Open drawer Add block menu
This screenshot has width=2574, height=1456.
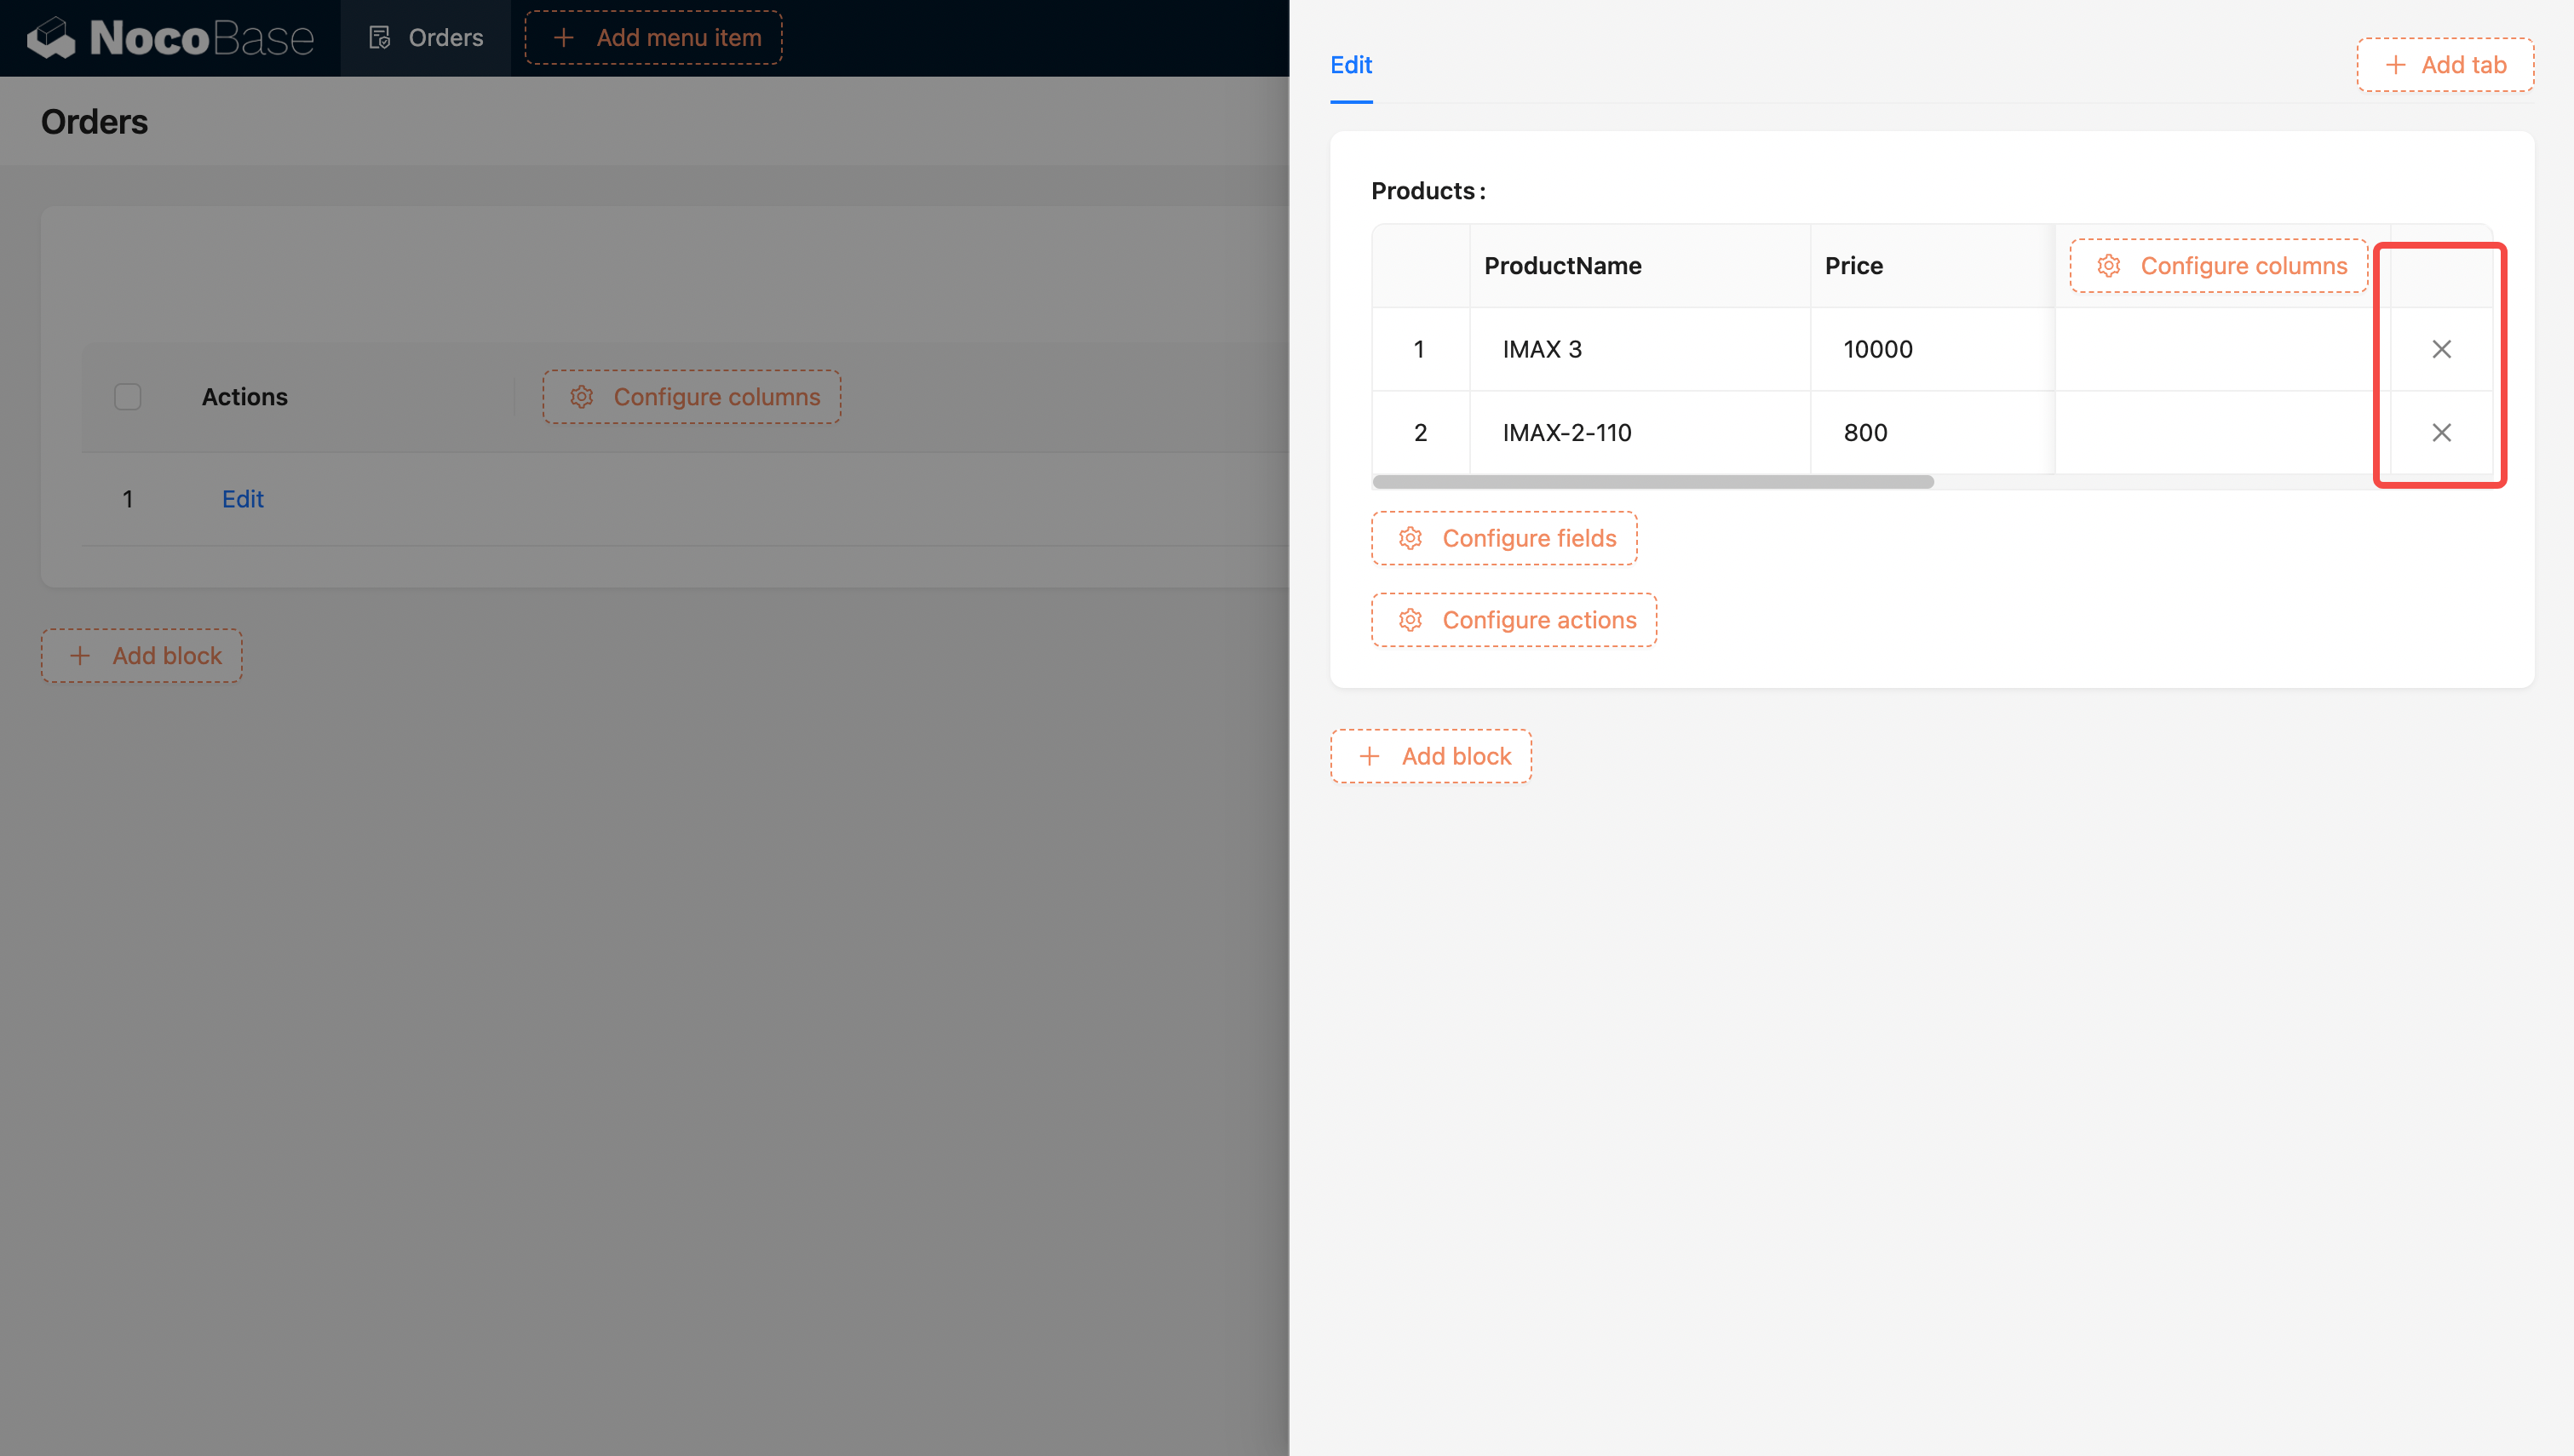[1430, 756]
